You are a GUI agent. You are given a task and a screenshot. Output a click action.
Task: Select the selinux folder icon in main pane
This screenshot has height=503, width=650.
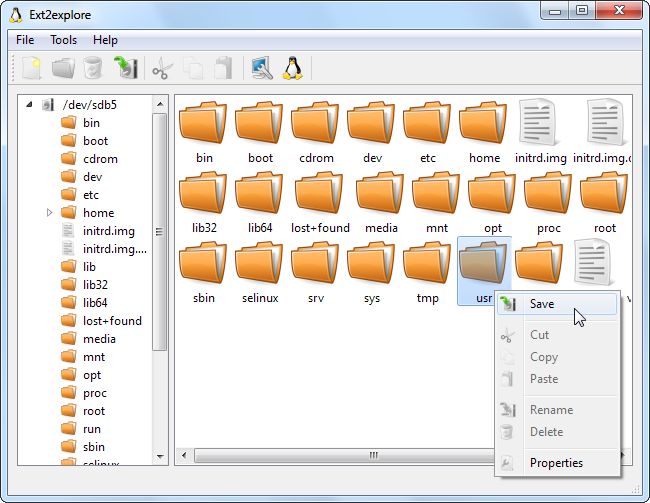coord(260,263)
